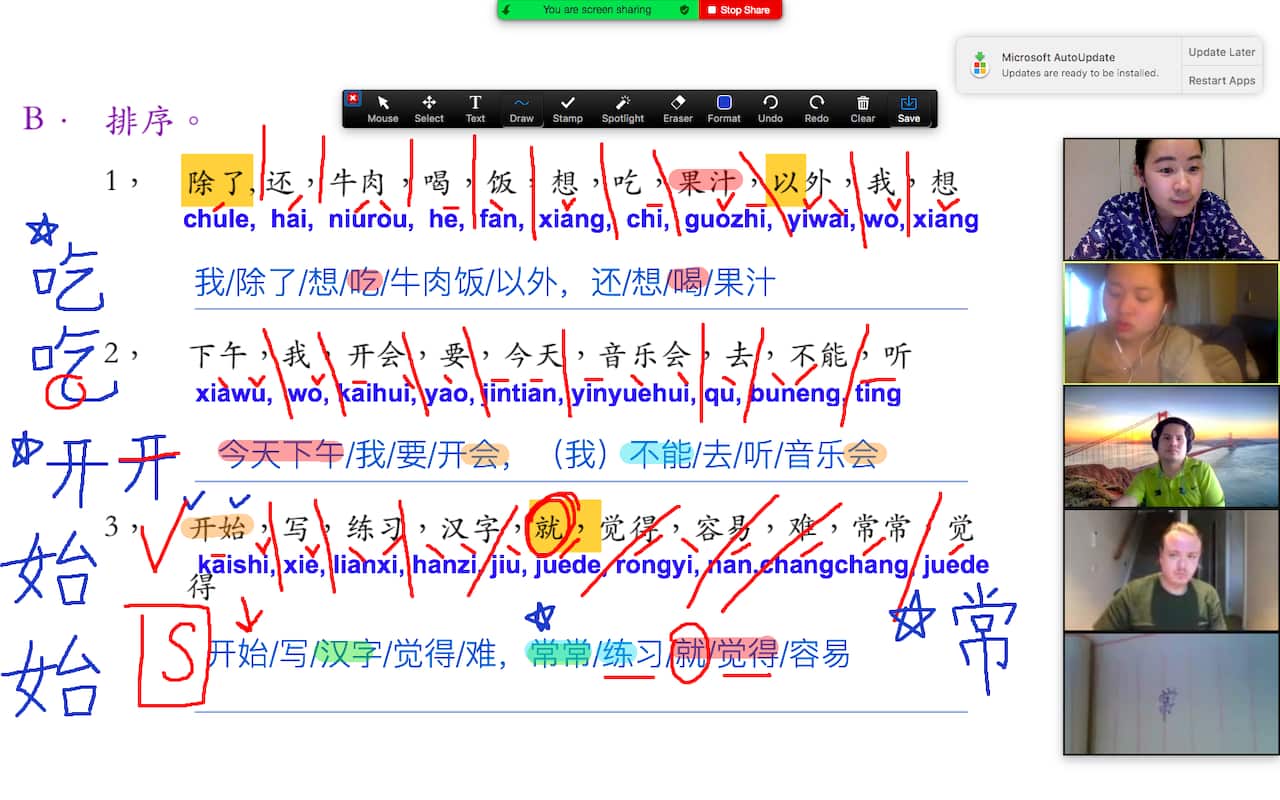The image size is (1280, 800).
Task: Select the top participant video thumbnail
Action: pyautogui.click(x=1170, y=199)
